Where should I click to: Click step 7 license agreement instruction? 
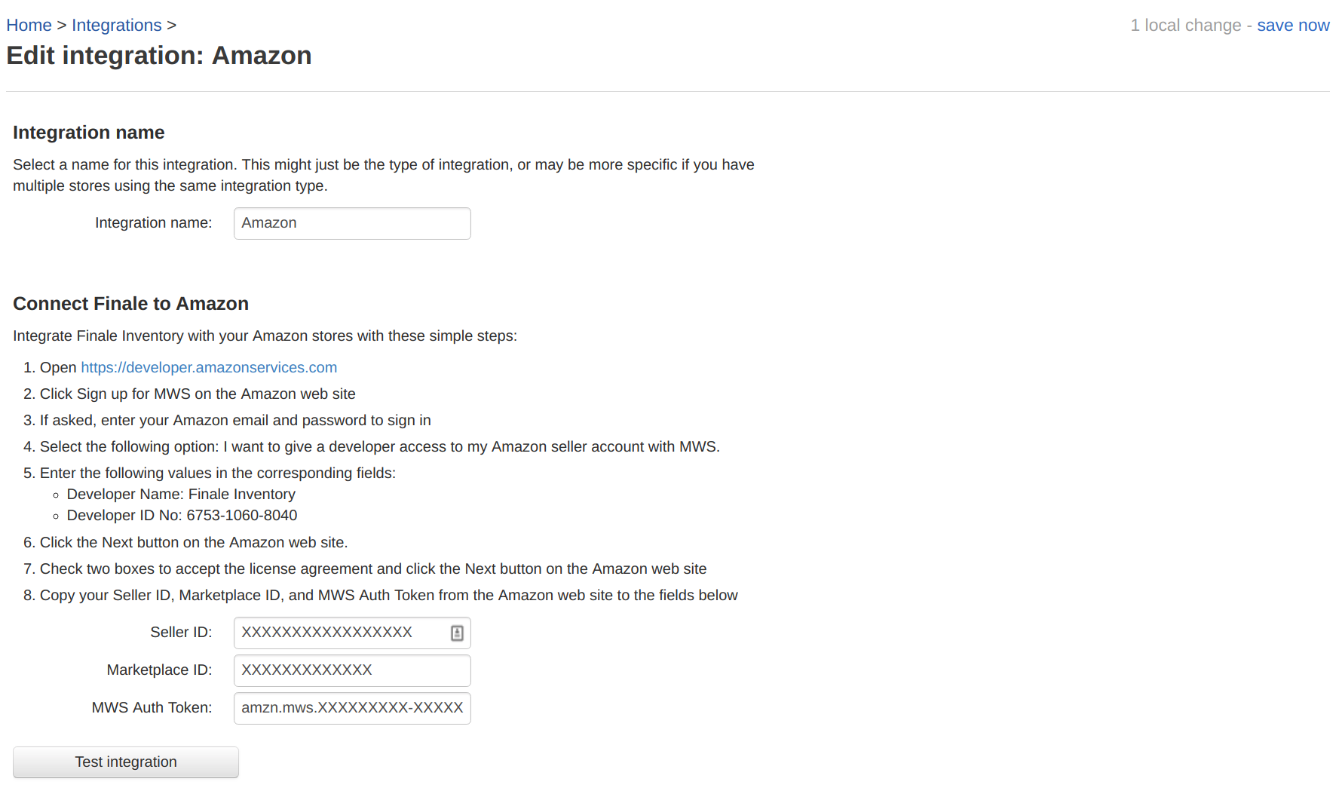(x=373, y=569)
